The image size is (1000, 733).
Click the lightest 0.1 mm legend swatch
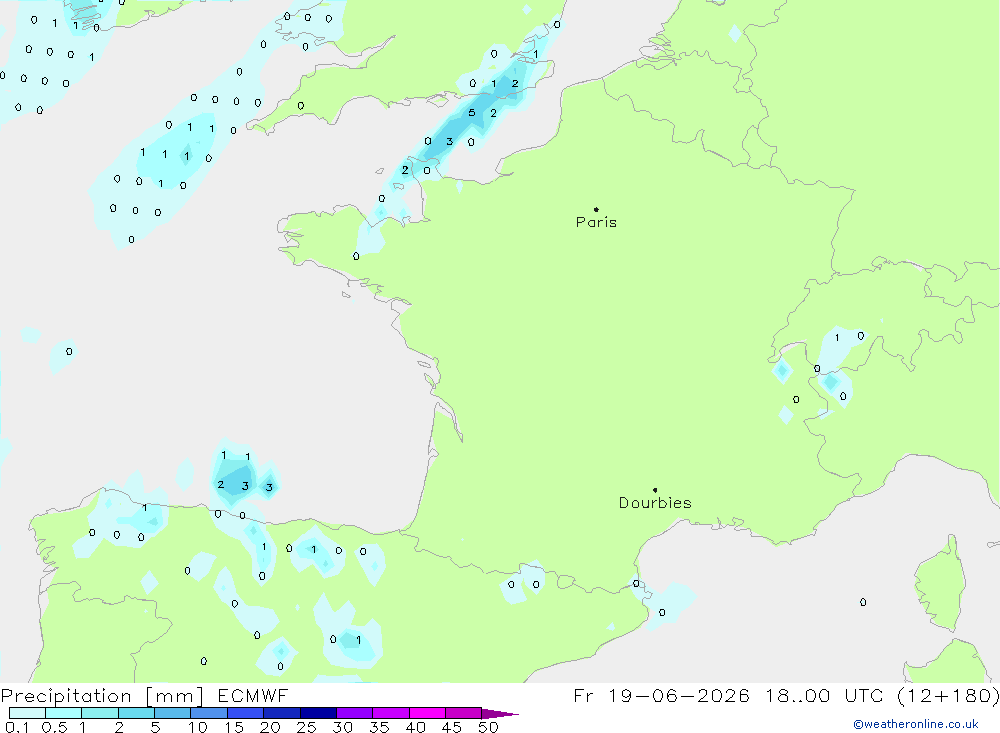click(27, 713)
